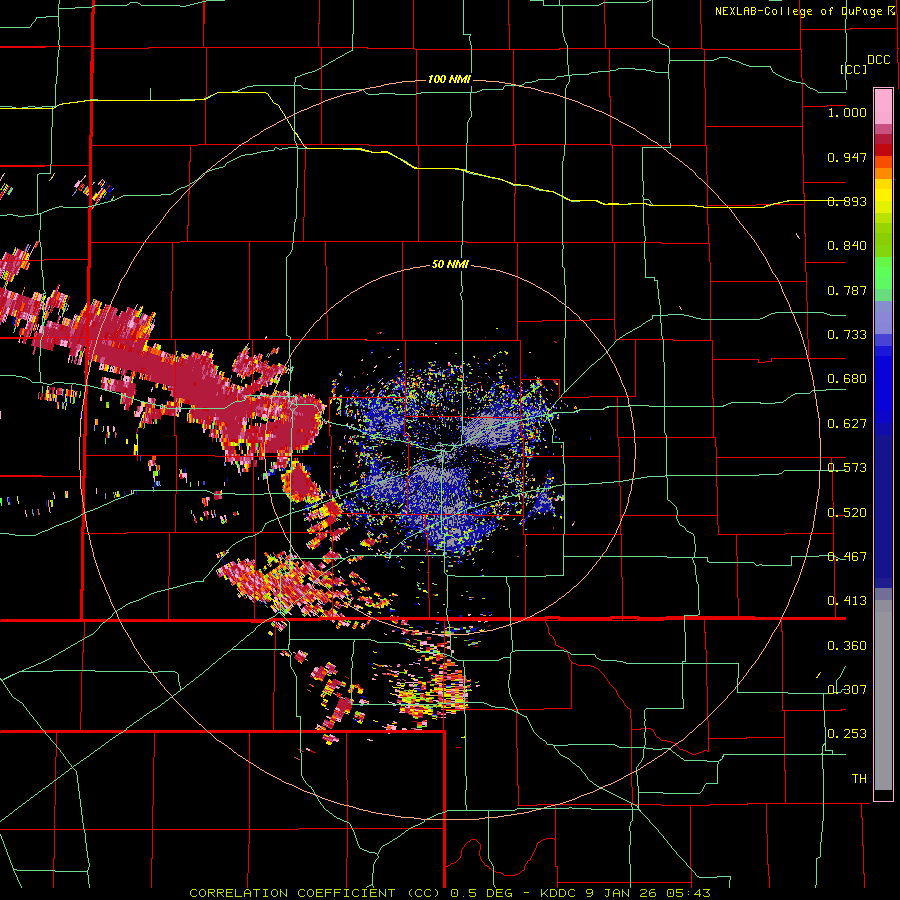Click the 0.5 DEG elevation text

pyautogui.click(x=481, y=893)
